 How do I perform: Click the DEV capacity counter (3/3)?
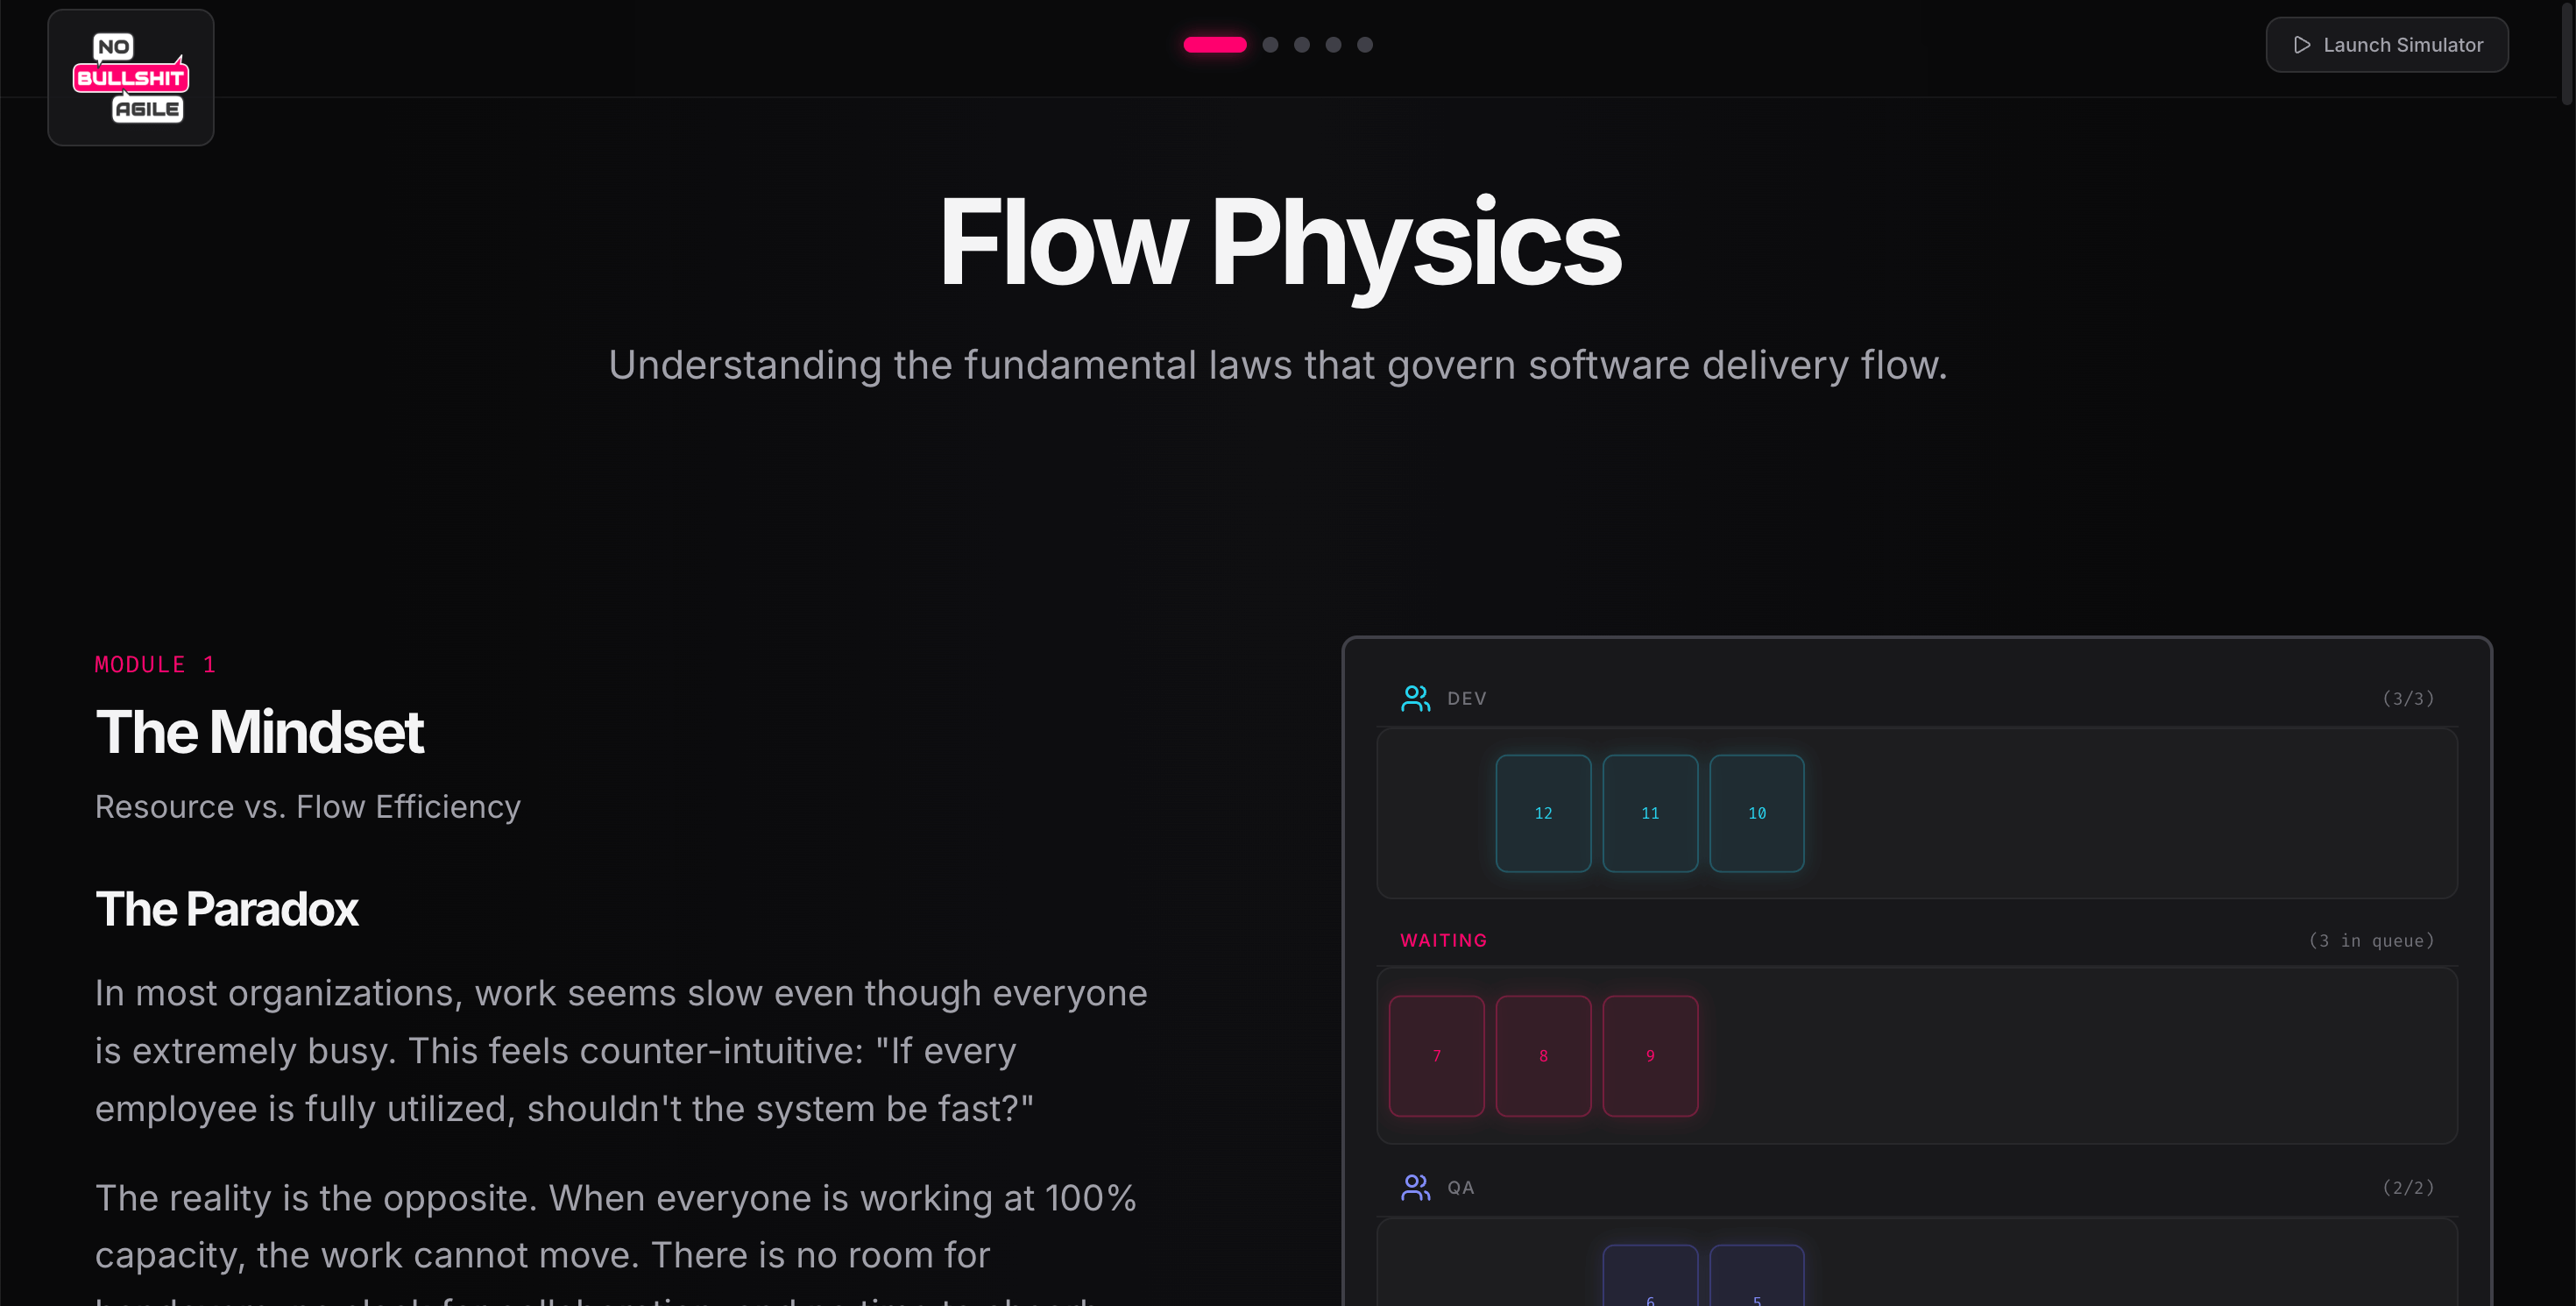click(2410, 698)
